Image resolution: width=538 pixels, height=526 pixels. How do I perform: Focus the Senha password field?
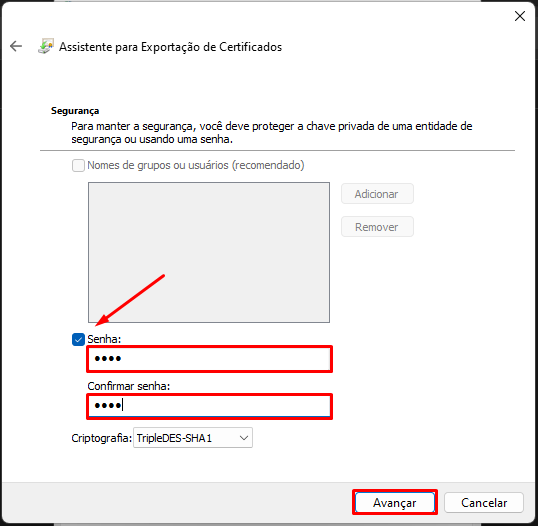click(x=209, y=359)
